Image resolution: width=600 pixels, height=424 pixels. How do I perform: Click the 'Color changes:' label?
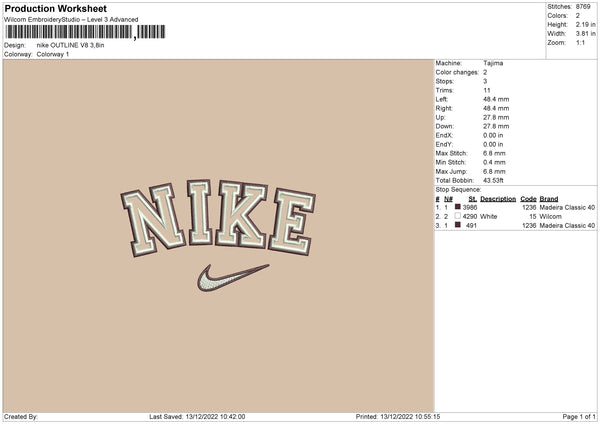tap(457, 72)
